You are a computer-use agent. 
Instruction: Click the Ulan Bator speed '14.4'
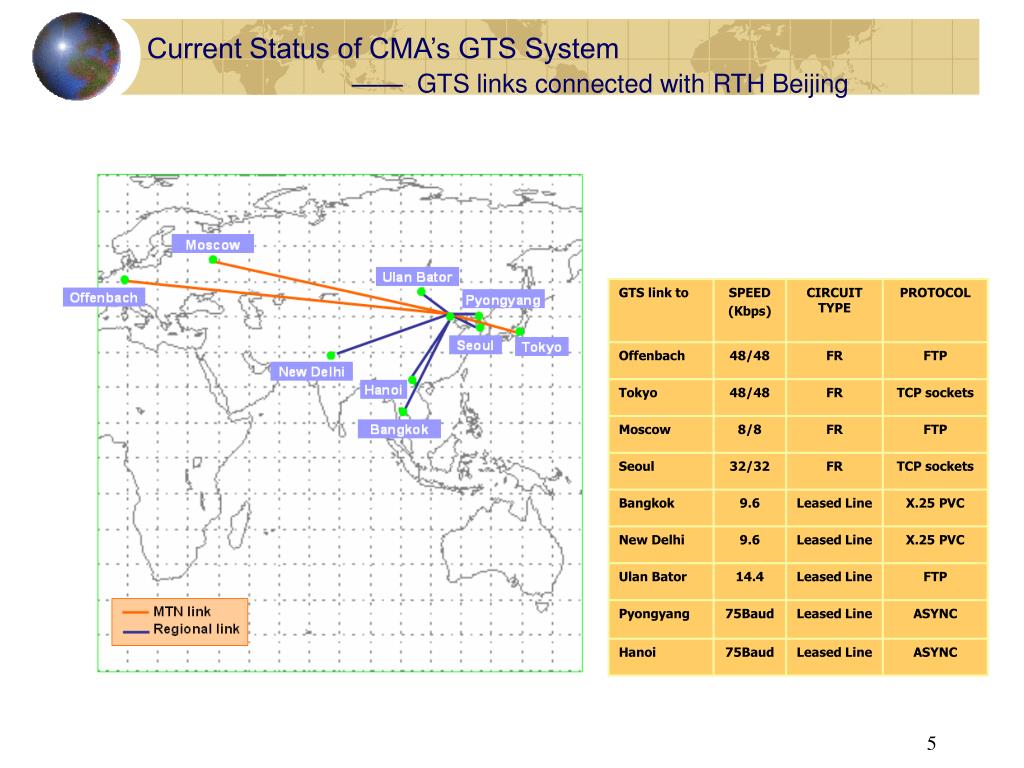(x=750, y=577)
